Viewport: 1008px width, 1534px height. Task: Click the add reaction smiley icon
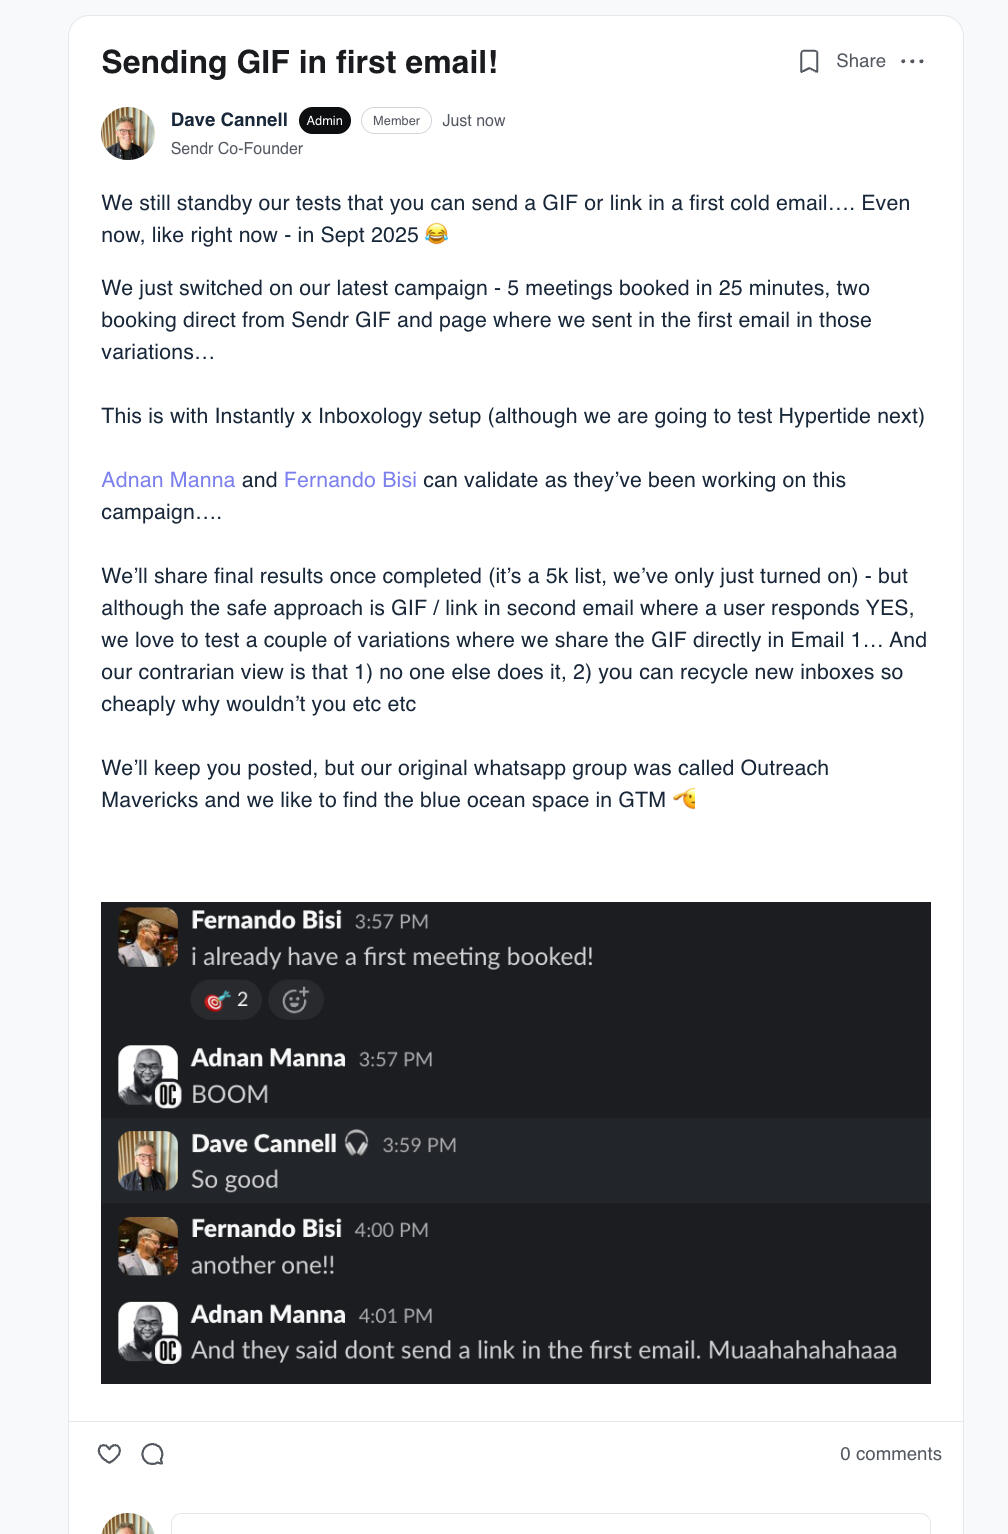point(295,1000)
